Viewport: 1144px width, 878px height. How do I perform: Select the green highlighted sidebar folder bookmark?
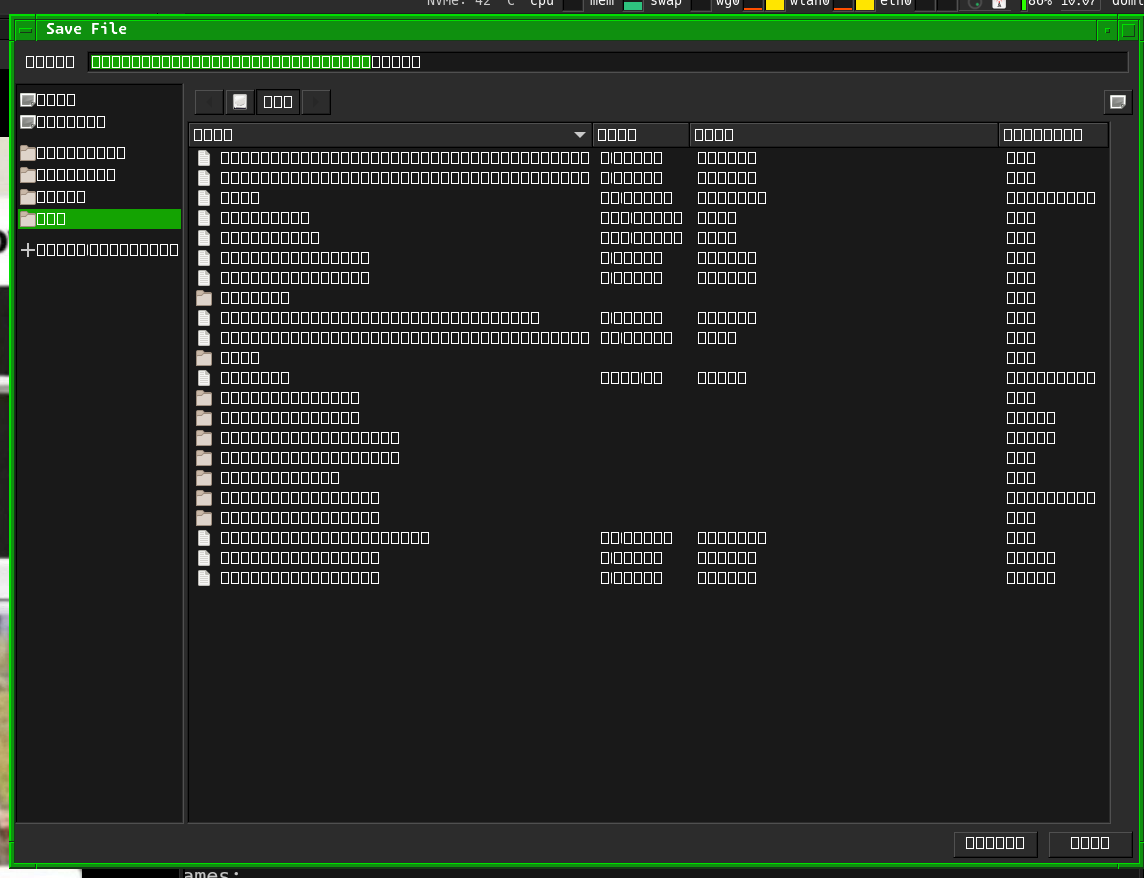click(100, 219)
